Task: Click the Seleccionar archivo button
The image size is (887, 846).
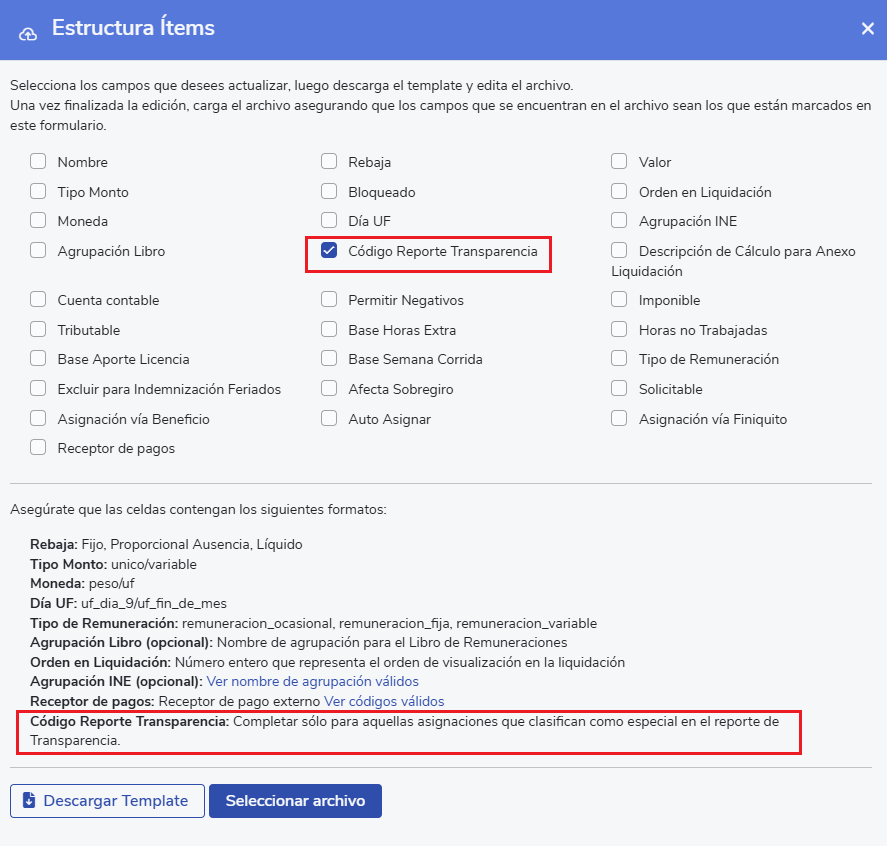Action: (295, 801)
